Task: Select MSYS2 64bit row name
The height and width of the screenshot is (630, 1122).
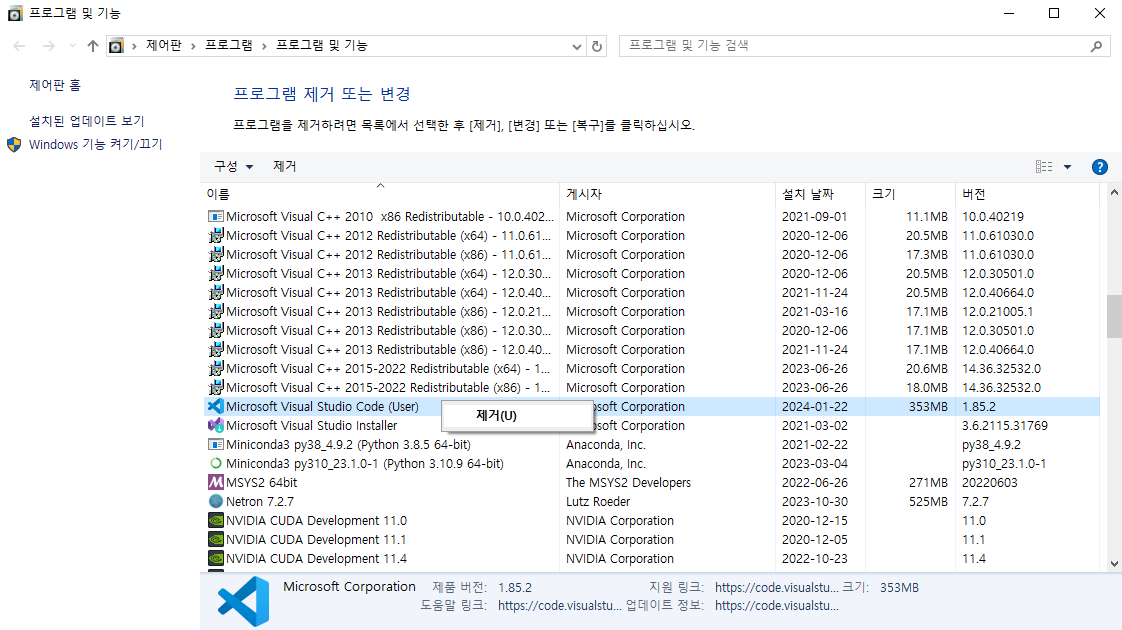Action: pyautogui.click(x=261, y=483)
